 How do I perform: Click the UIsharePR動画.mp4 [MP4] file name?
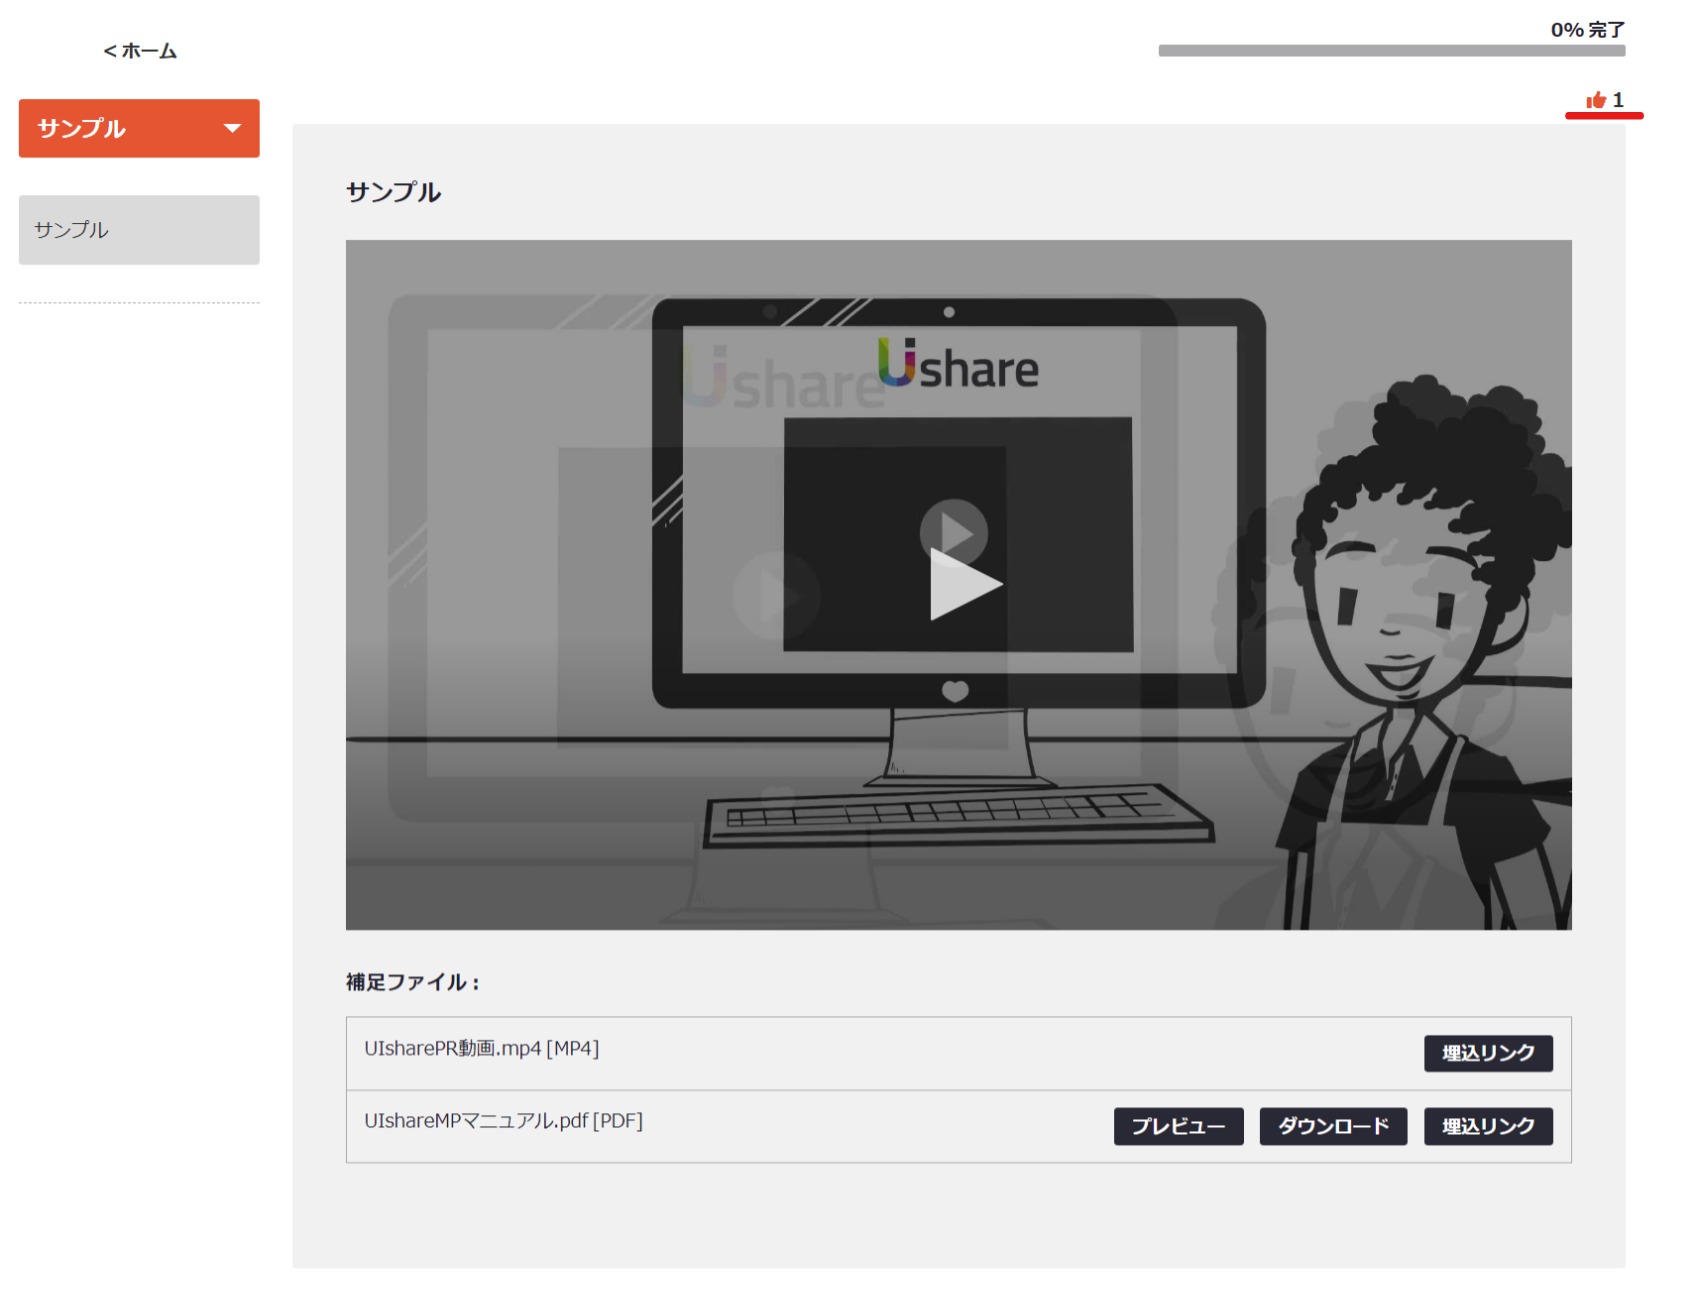coord(481,1048)
